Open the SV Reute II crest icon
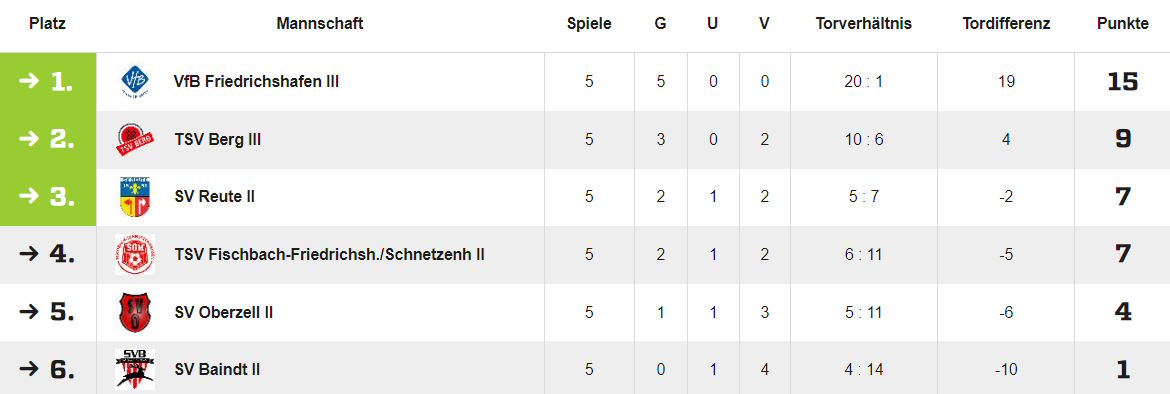Viewport: 1170px width, 394px height. click(135, 197)
